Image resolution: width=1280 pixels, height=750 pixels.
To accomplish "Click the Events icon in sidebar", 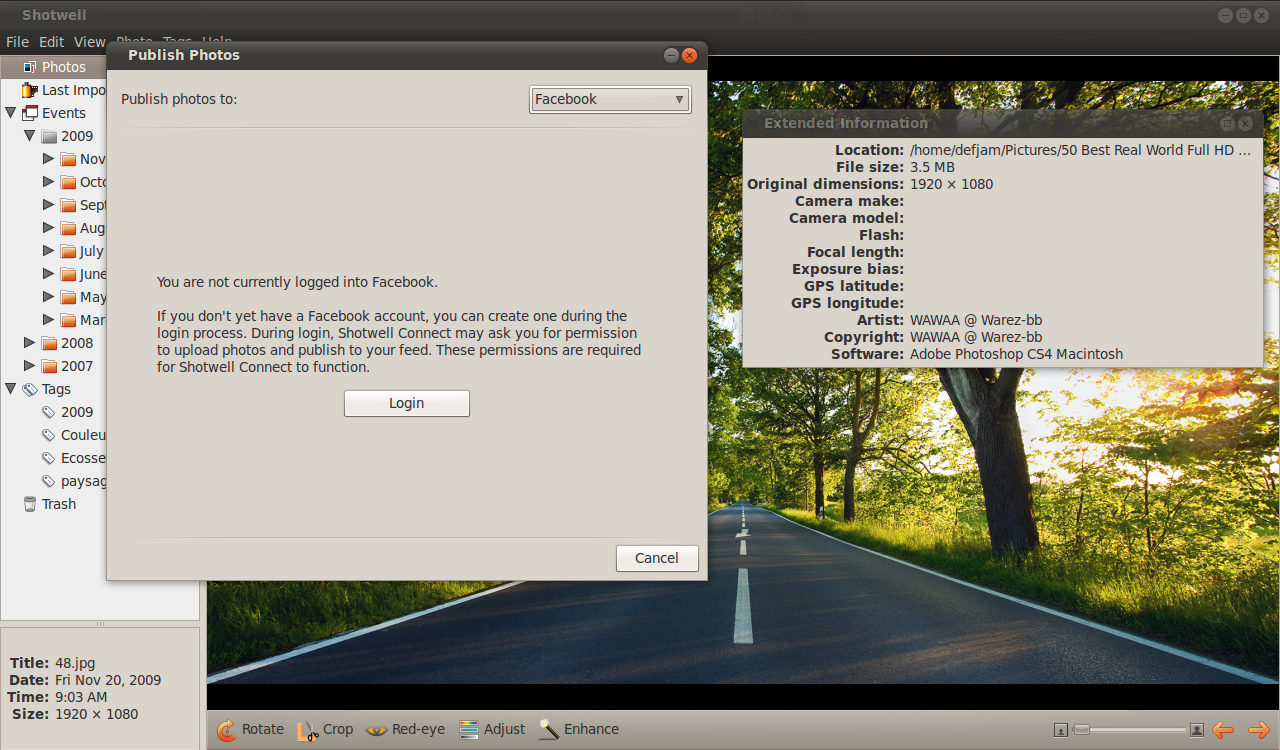I will coord(30,113).
